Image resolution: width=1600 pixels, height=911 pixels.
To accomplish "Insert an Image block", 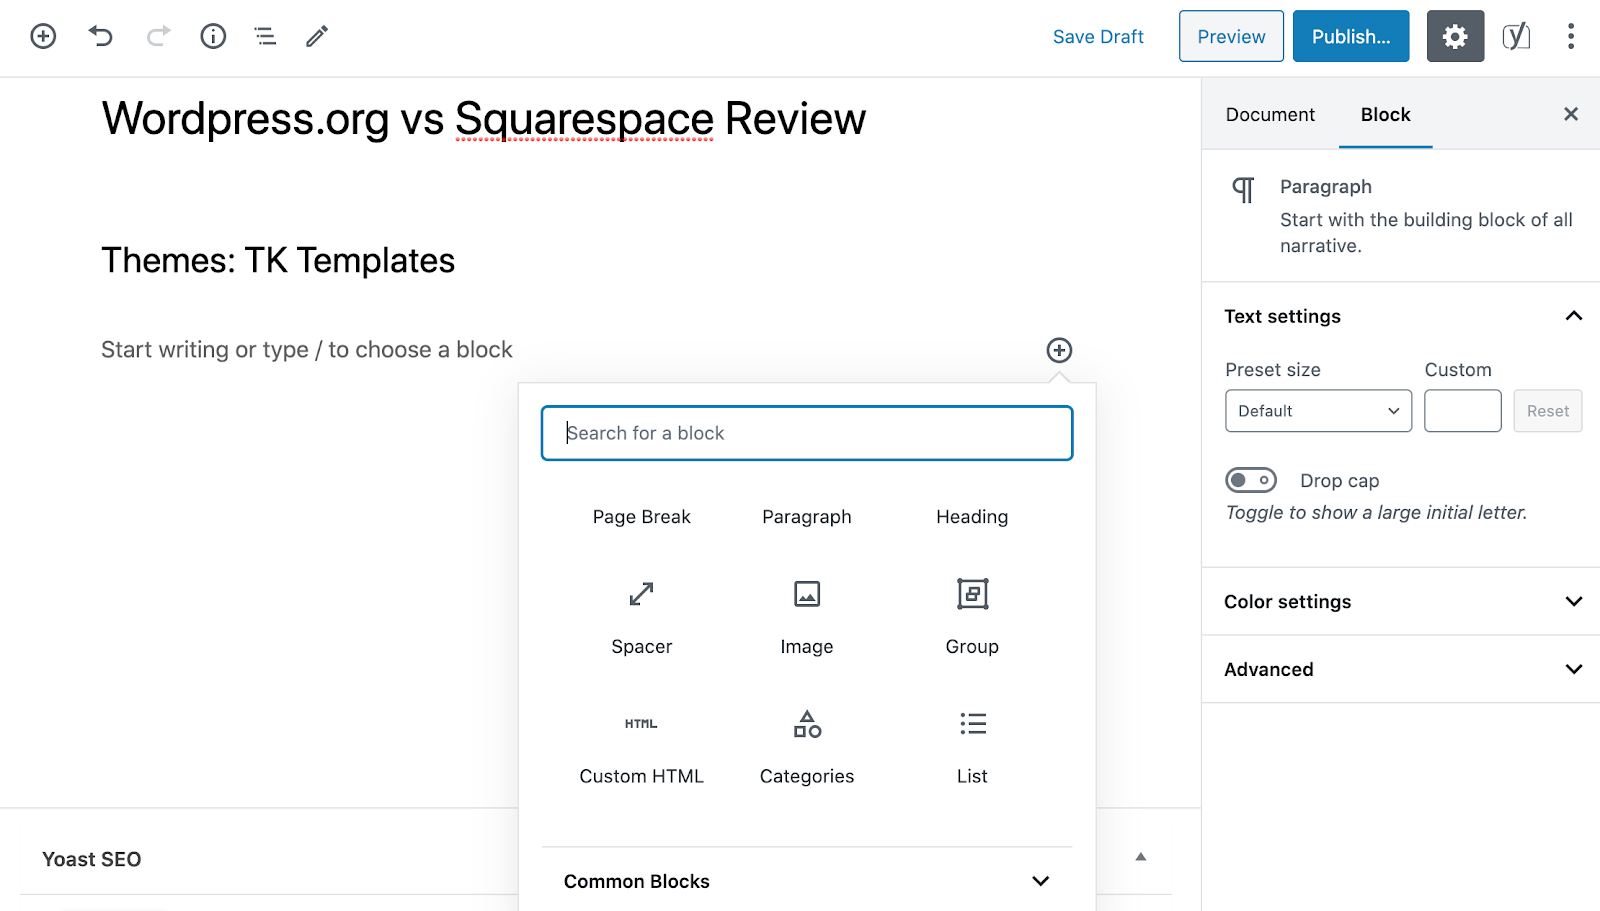I will click(807, 617).
